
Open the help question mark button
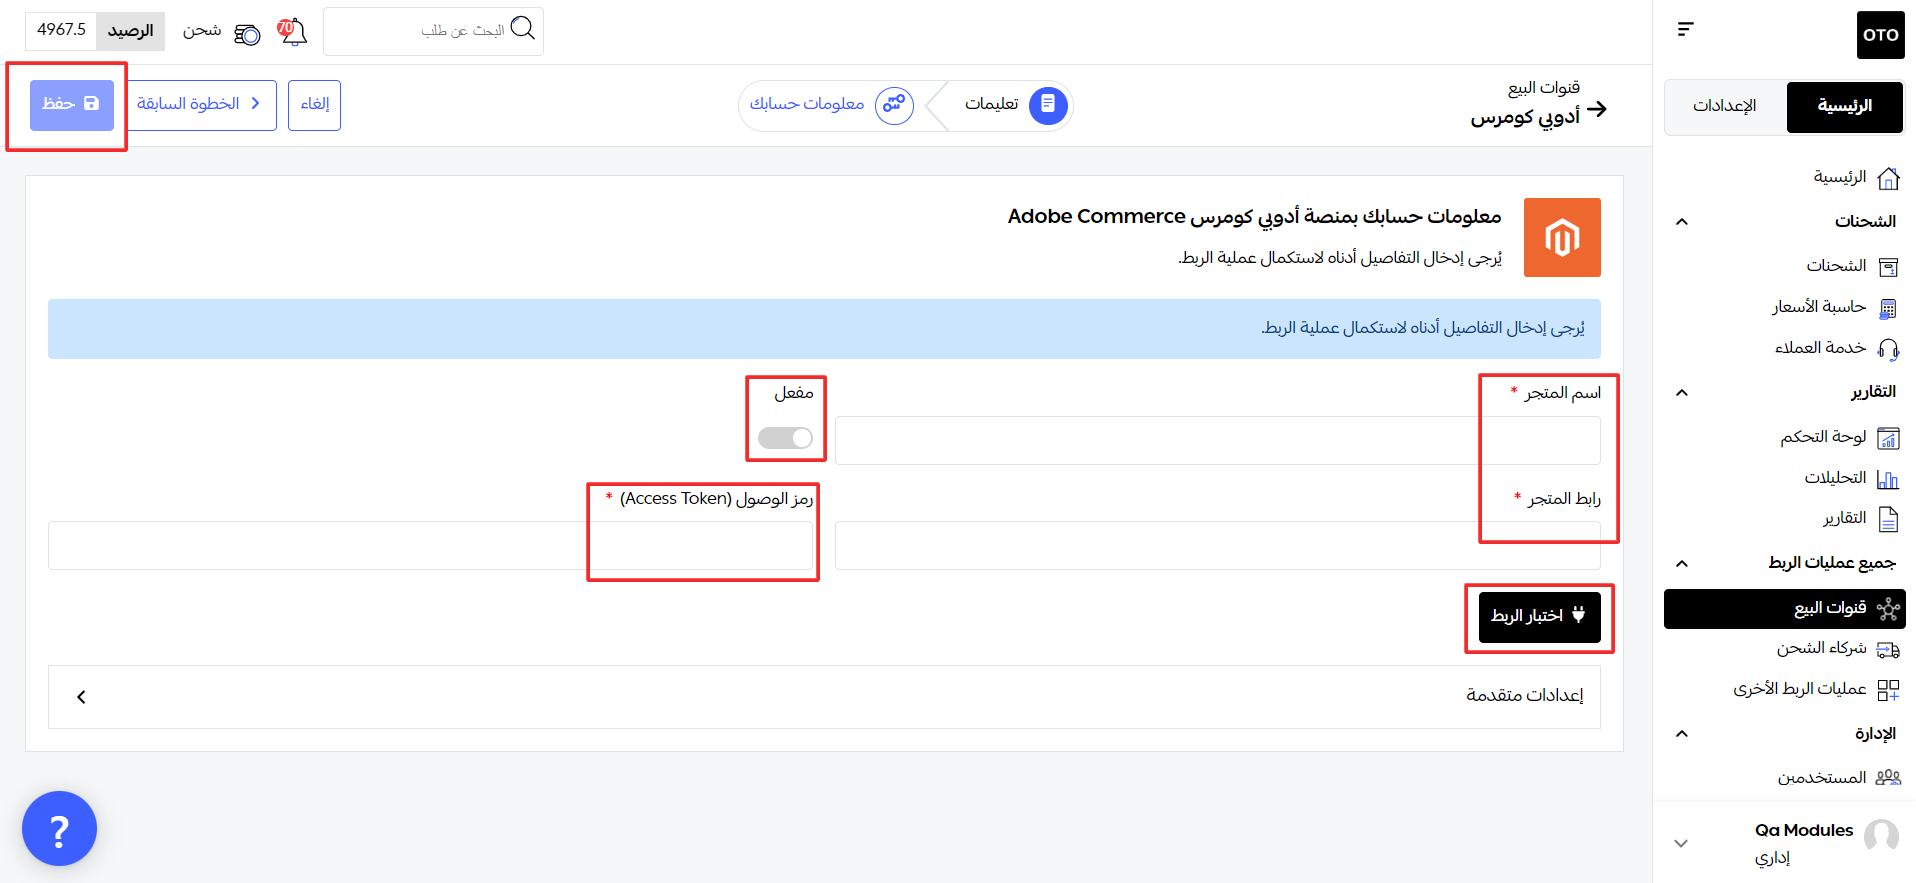(59, 829)
